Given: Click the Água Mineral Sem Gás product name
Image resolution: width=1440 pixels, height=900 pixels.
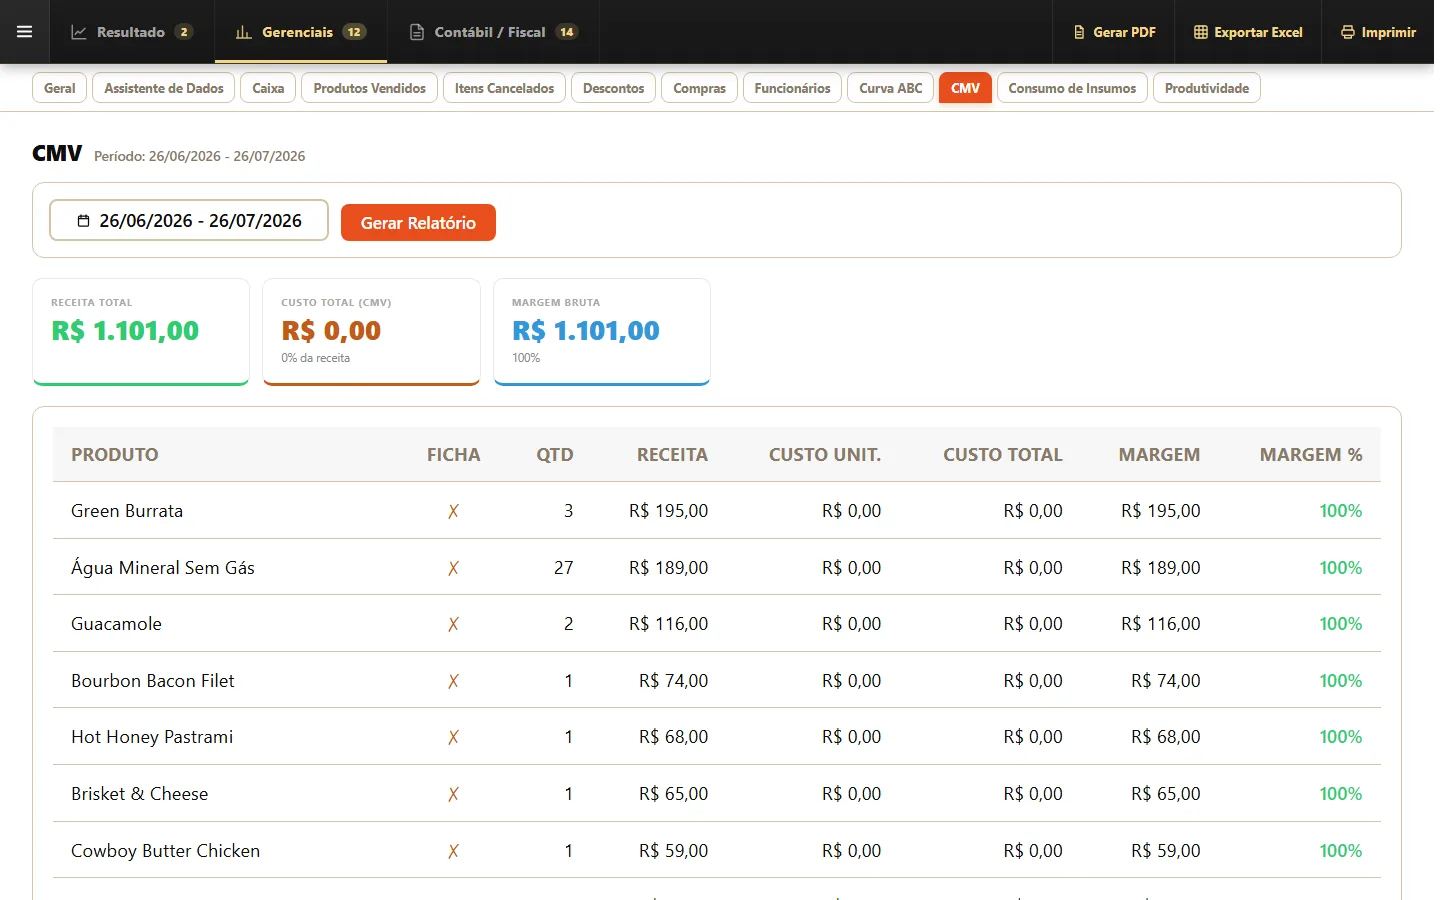Looking at the screenshot, I should pos(163,568).
